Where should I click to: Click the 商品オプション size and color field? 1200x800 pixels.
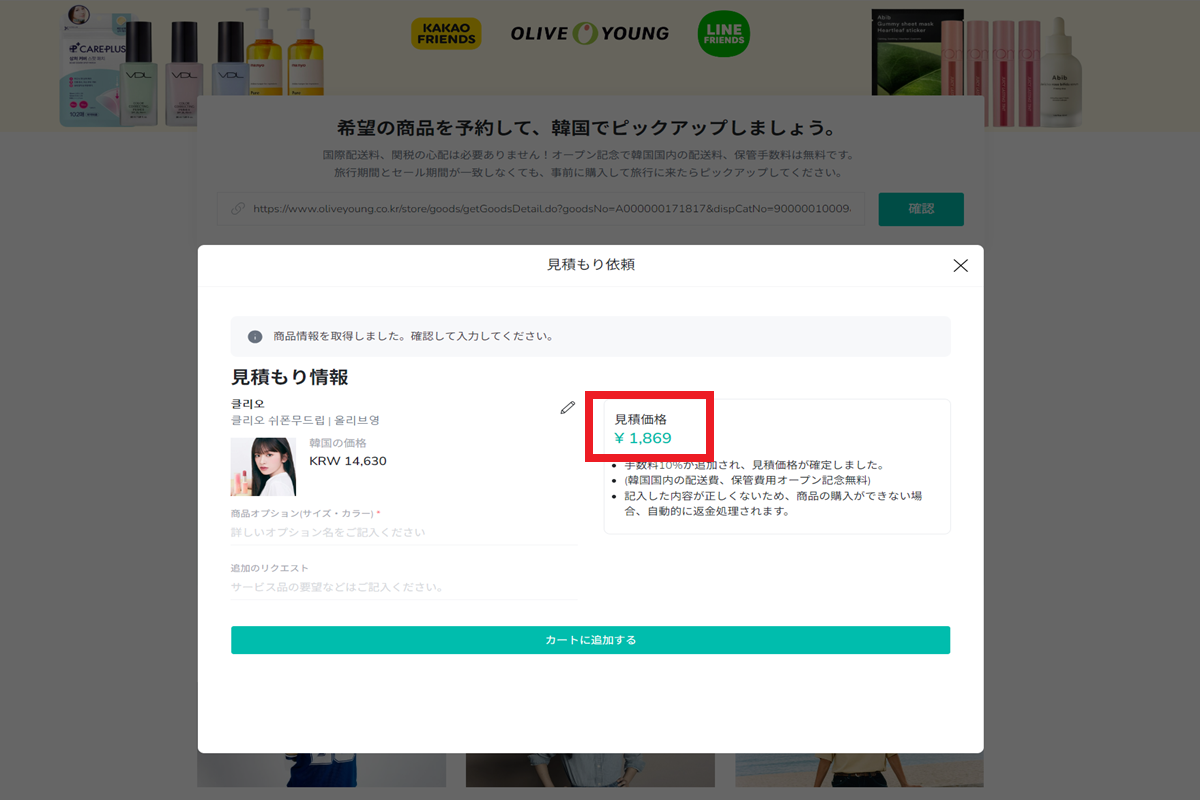(x=400, y=531)
